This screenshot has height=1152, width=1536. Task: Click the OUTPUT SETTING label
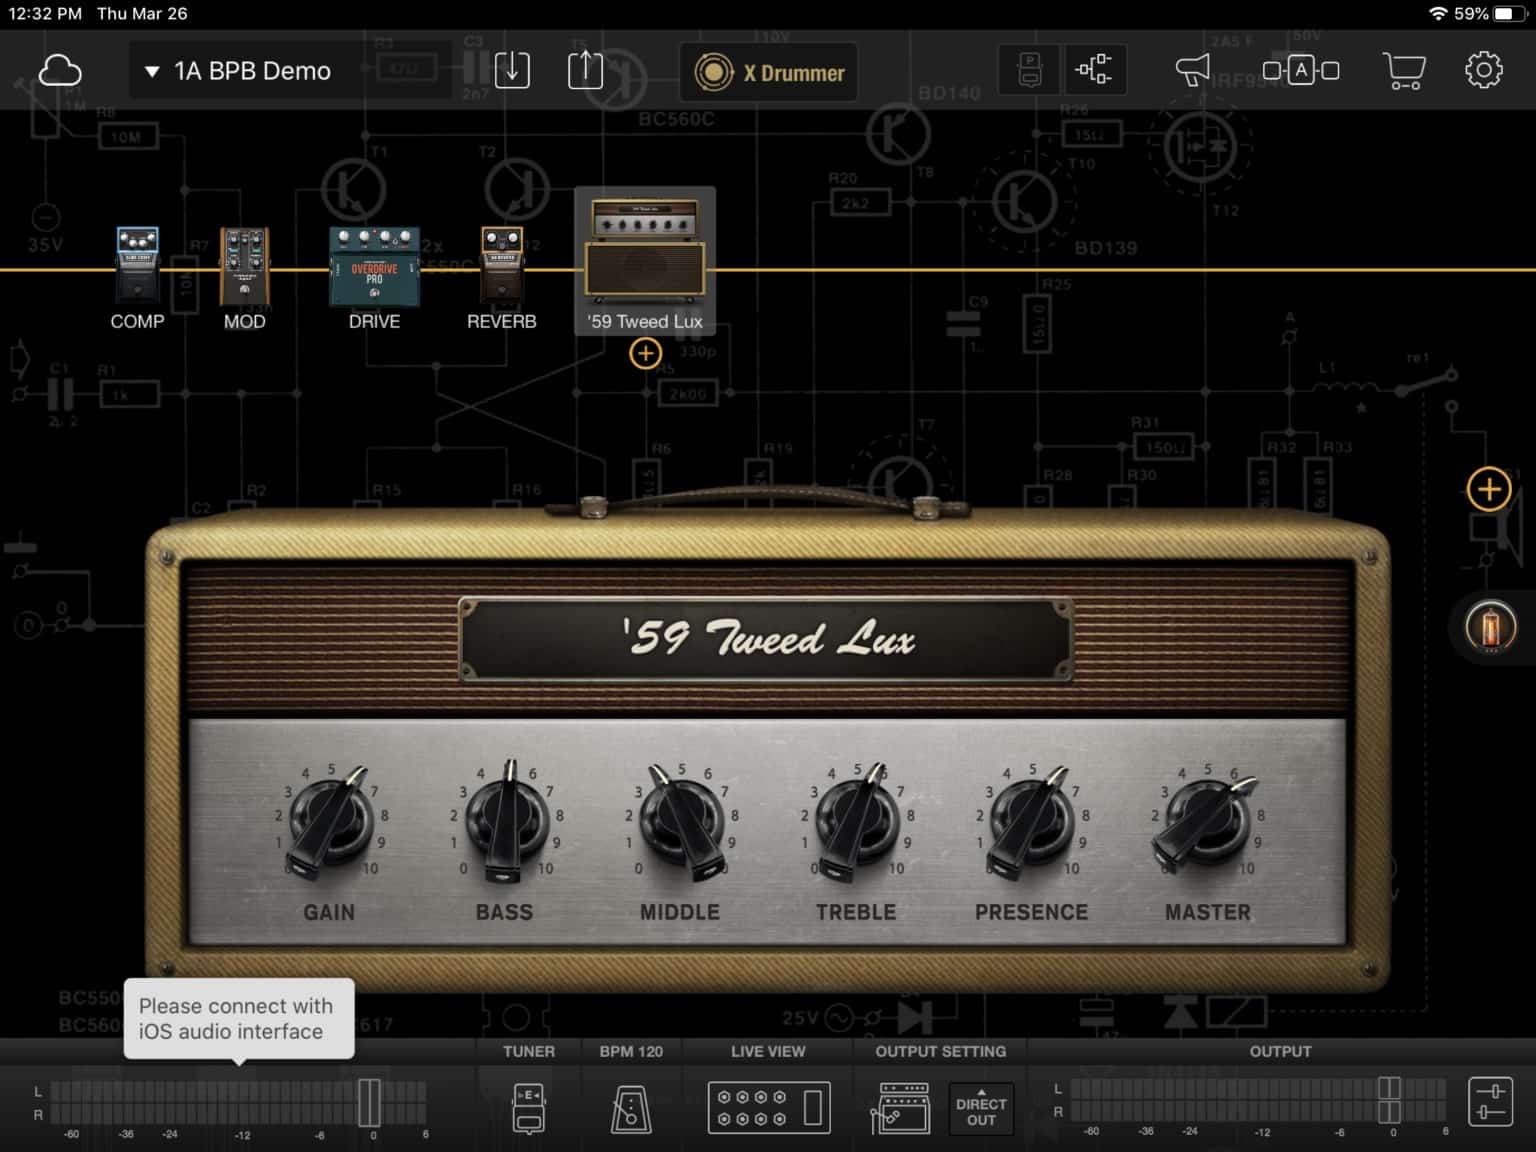tap(941, 1051)
